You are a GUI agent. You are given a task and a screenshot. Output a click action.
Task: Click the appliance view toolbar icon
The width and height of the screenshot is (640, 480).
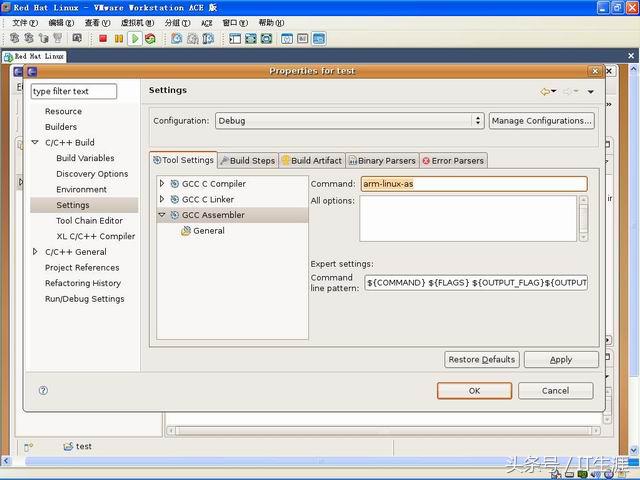302,39
